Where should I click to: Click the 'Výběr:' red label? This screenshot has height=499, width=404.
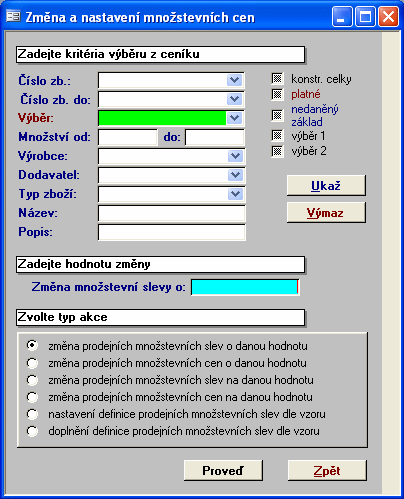click(36, 118)
